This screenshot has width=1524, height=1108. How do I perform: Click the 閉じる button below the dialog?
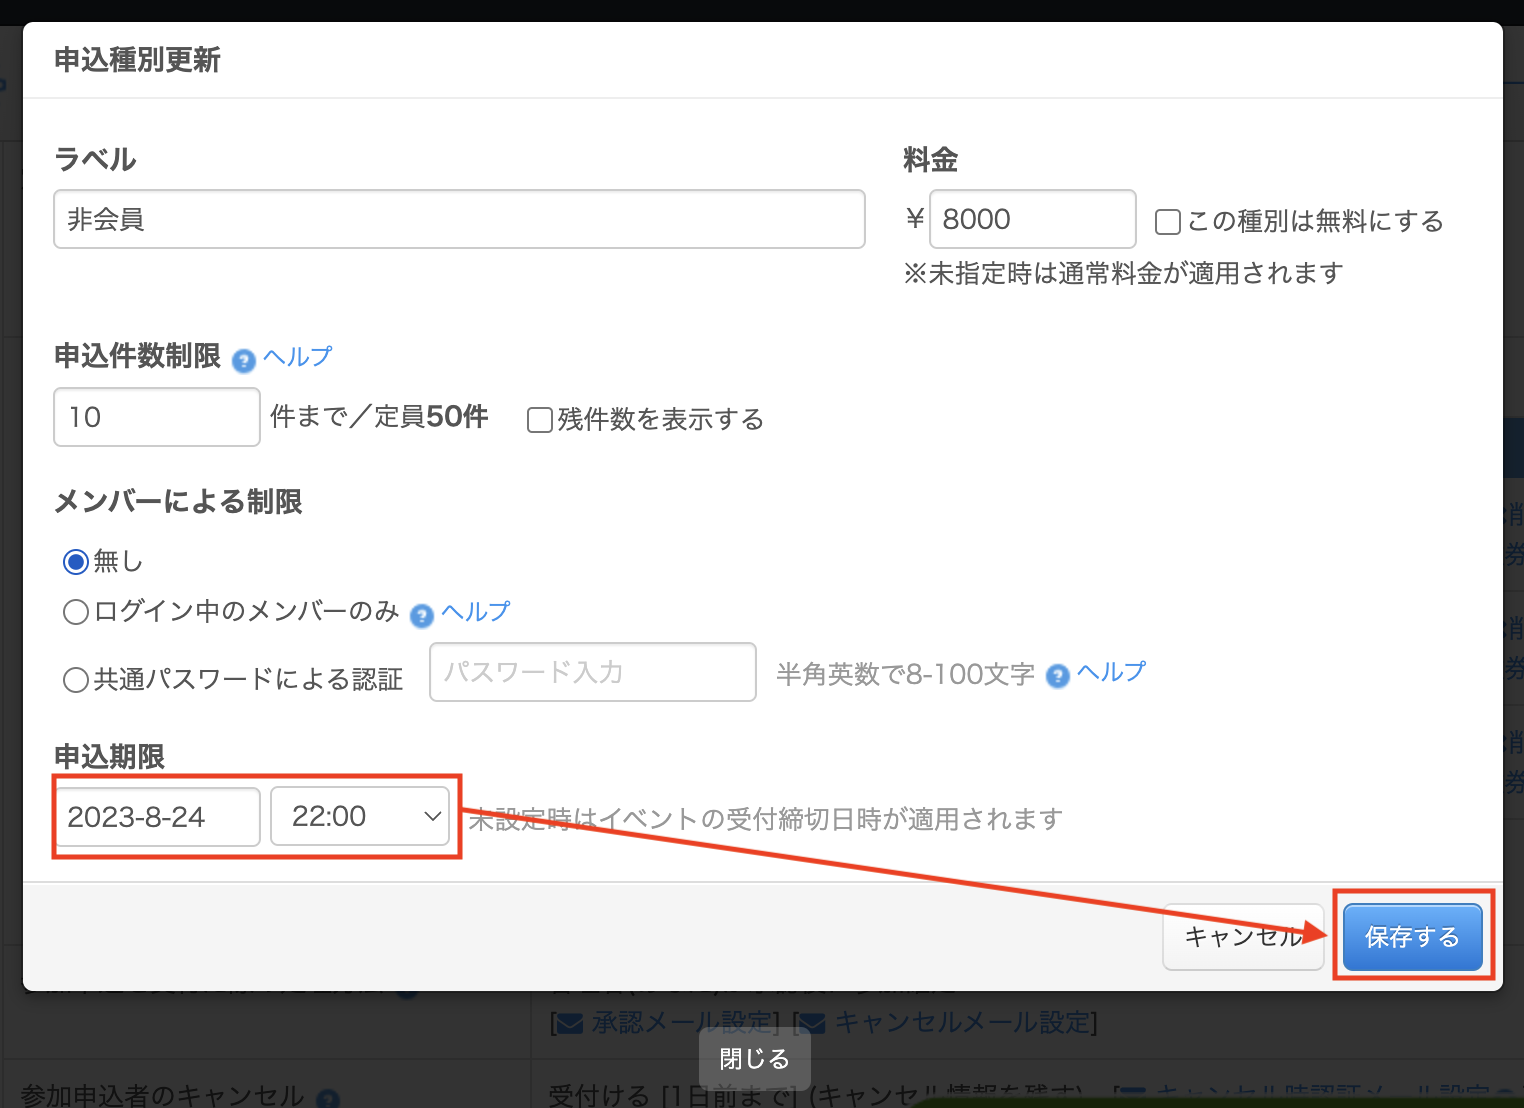pos(754,1059)
